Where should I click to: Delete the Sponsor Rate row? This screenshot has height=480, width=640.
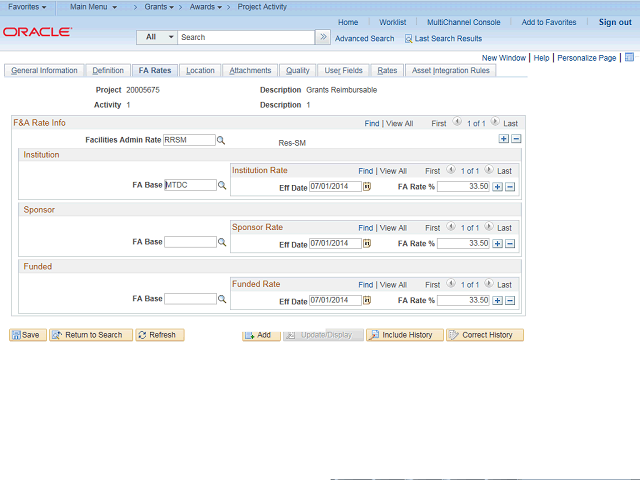pos(510,244)
